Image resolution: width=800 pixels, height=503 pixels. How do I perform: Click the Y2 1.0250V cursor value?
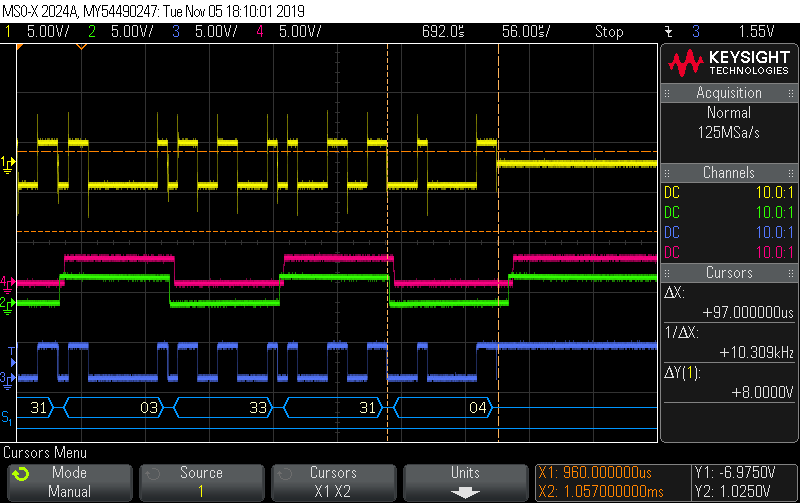pyautogui.click(x=733, y=492)
